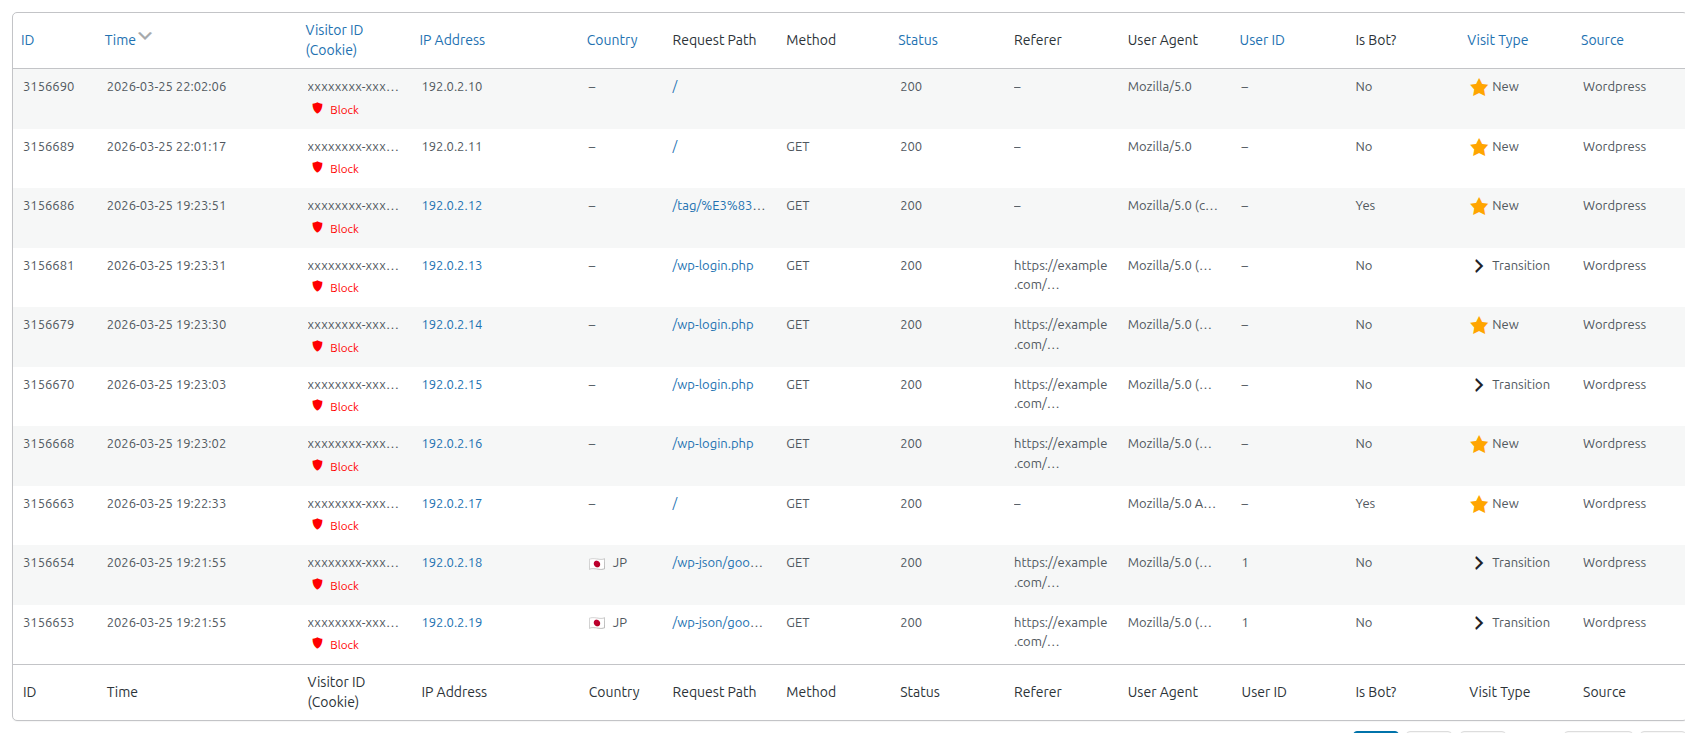Viewport: 1685px width, 733px height.
Task: Click the Block shield icon for visit 3156663
Action: 318,525
